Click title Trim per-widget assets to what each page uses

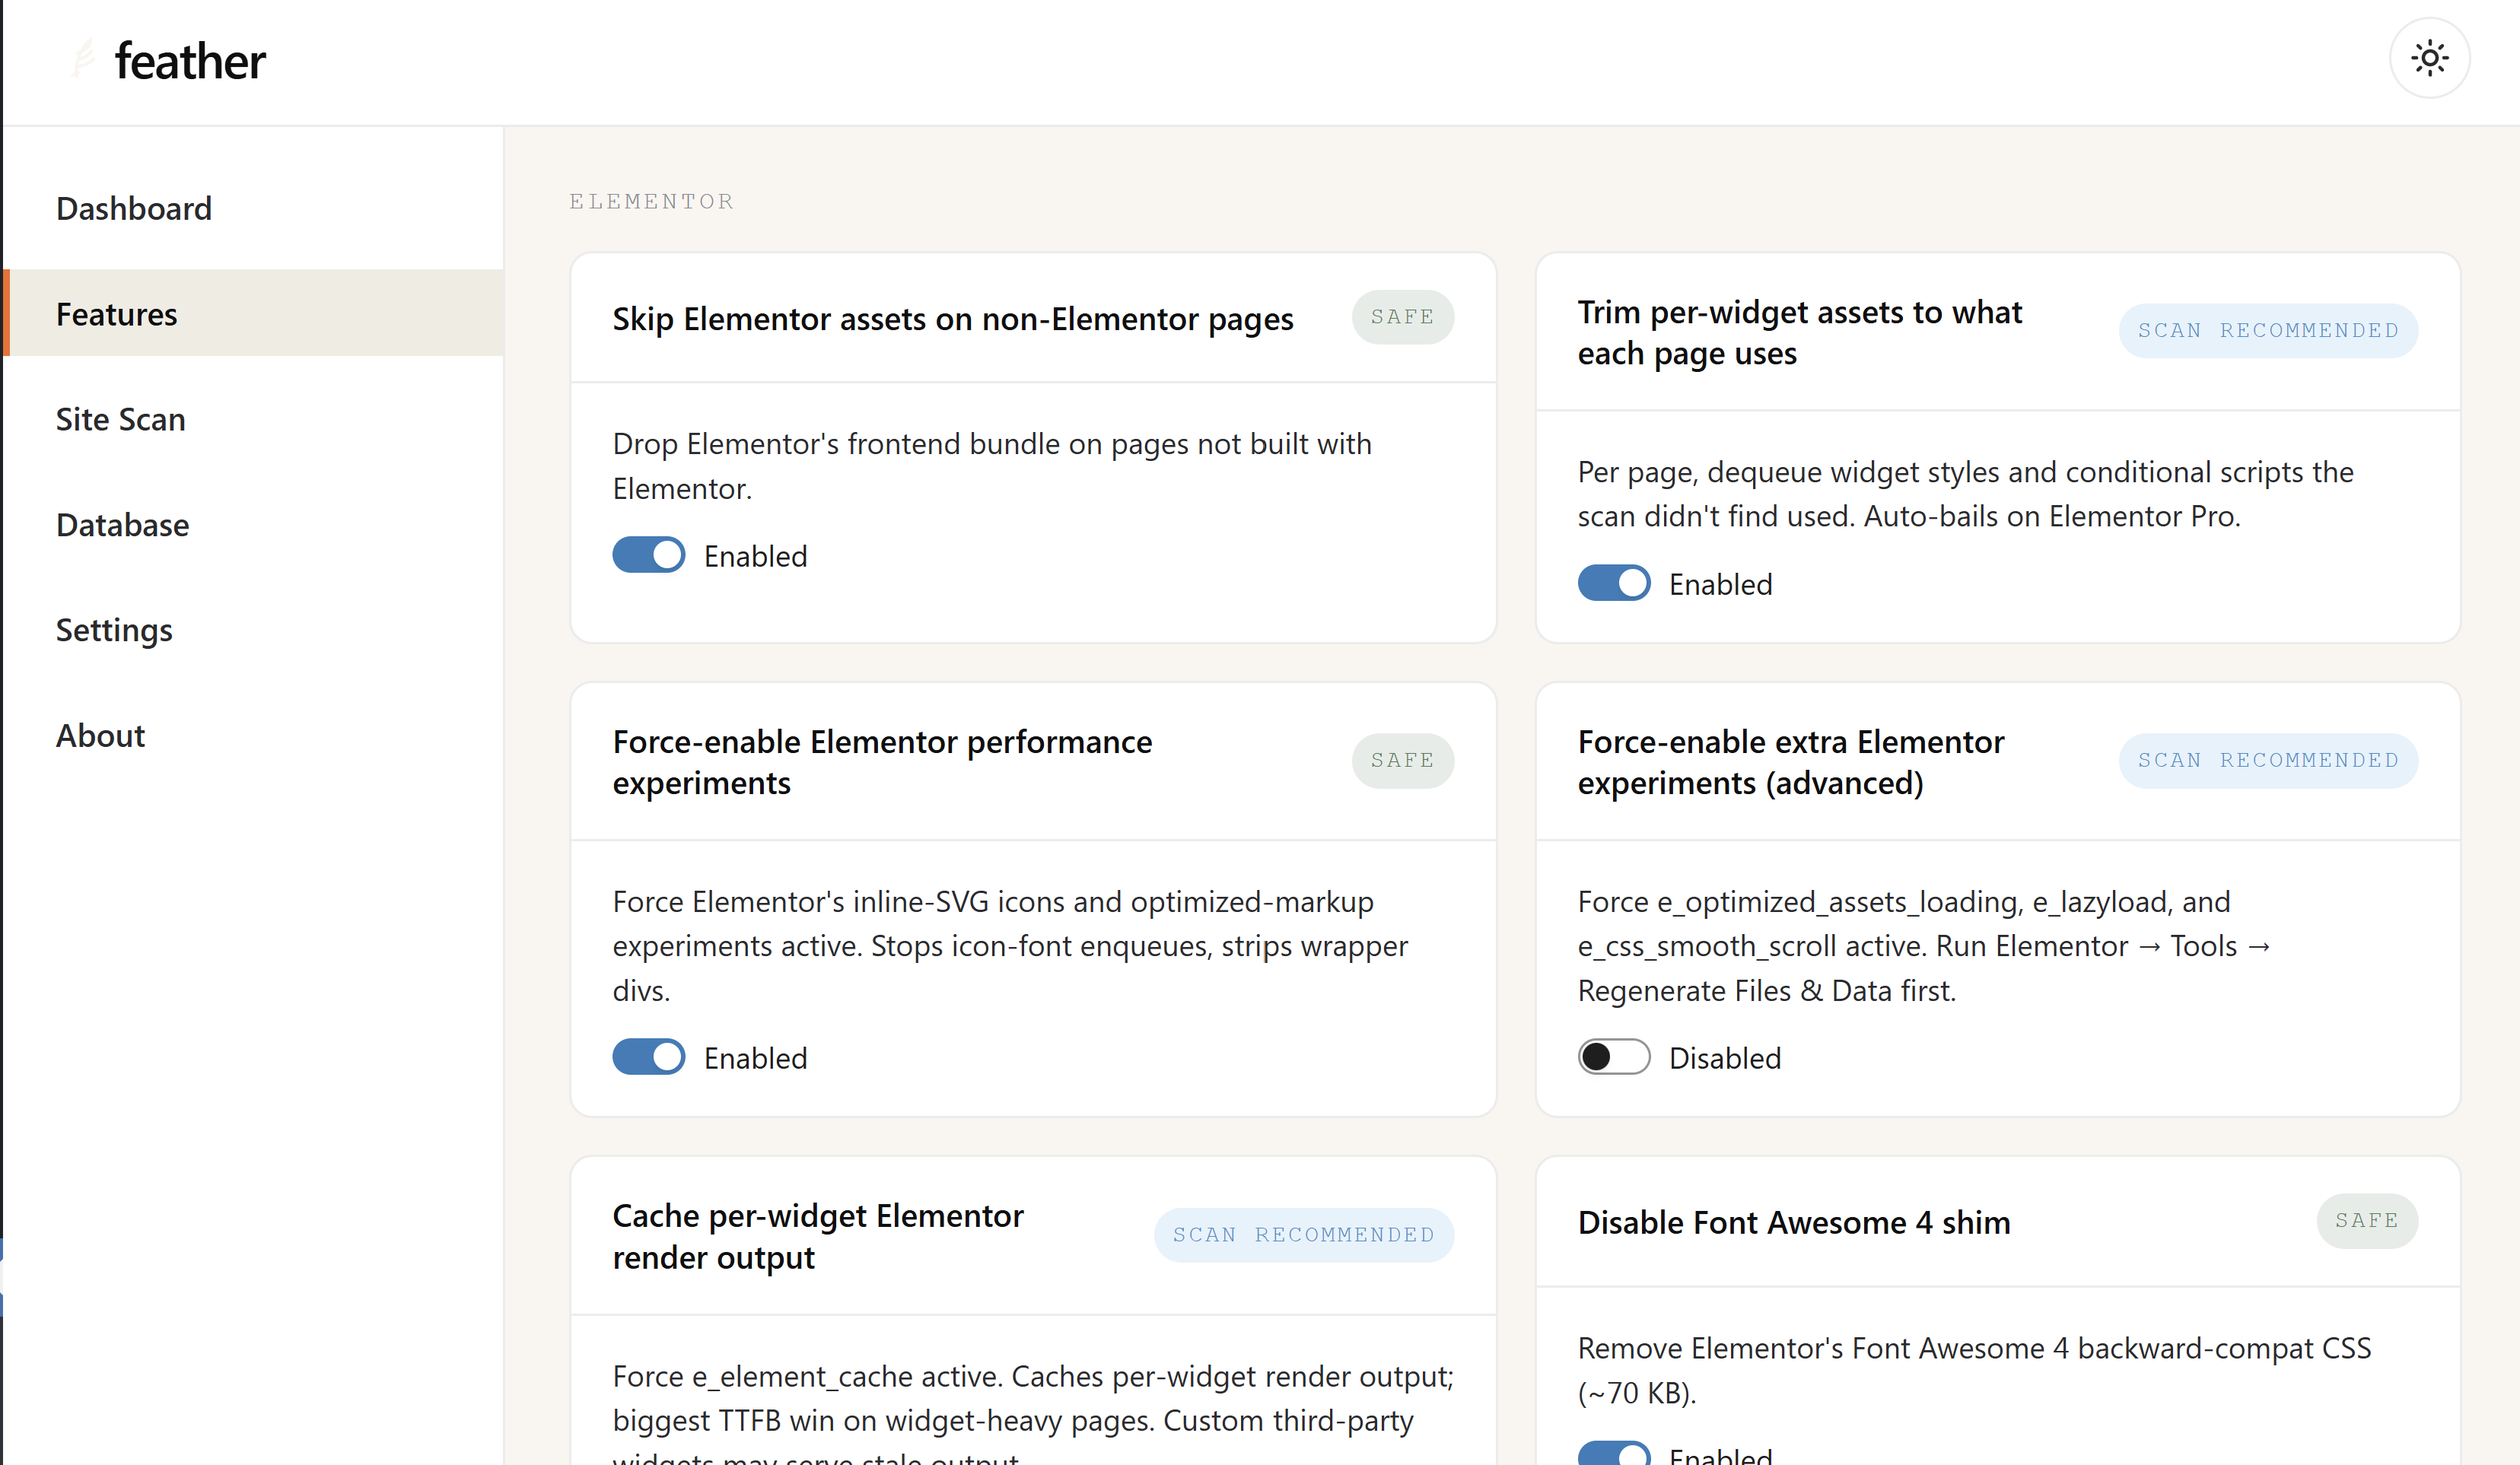1800,332
